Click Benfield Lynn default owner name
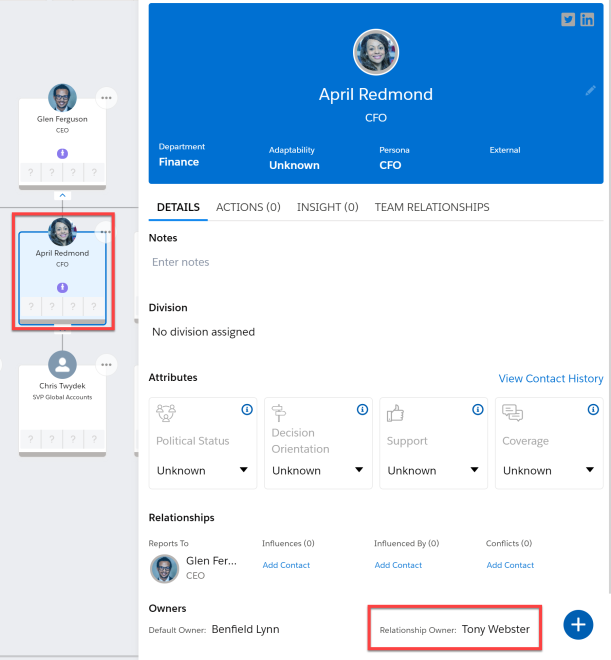This screenshot has width=611, height=660. pyautogui.click(x=245, y=629)
